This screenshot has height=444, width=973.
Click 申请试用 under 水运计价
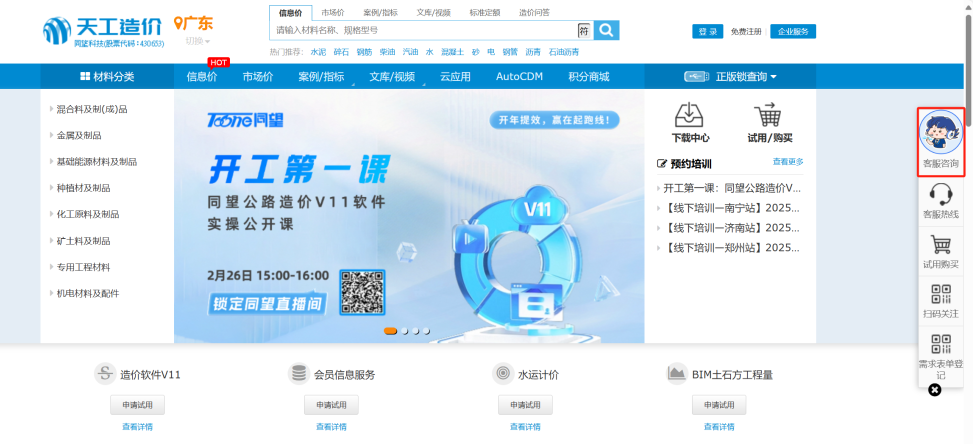click(525, 405)
